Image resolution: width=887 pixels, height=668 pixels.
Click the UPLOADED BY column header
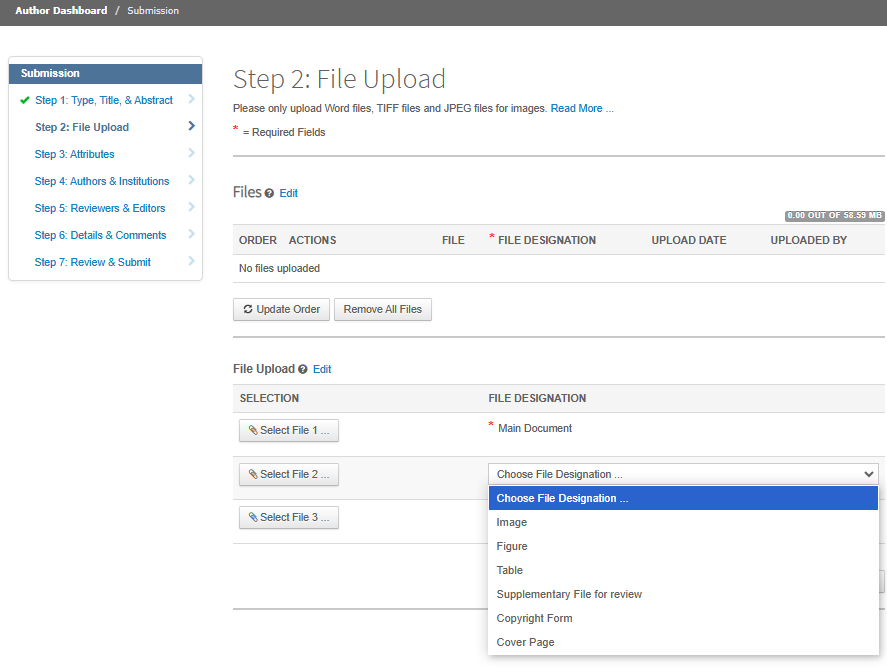click(808, 240)
